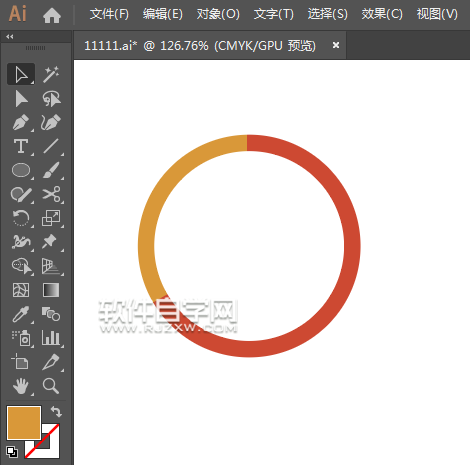
Task: Open the 文字(T) menu
Action: tap(273, 14)
